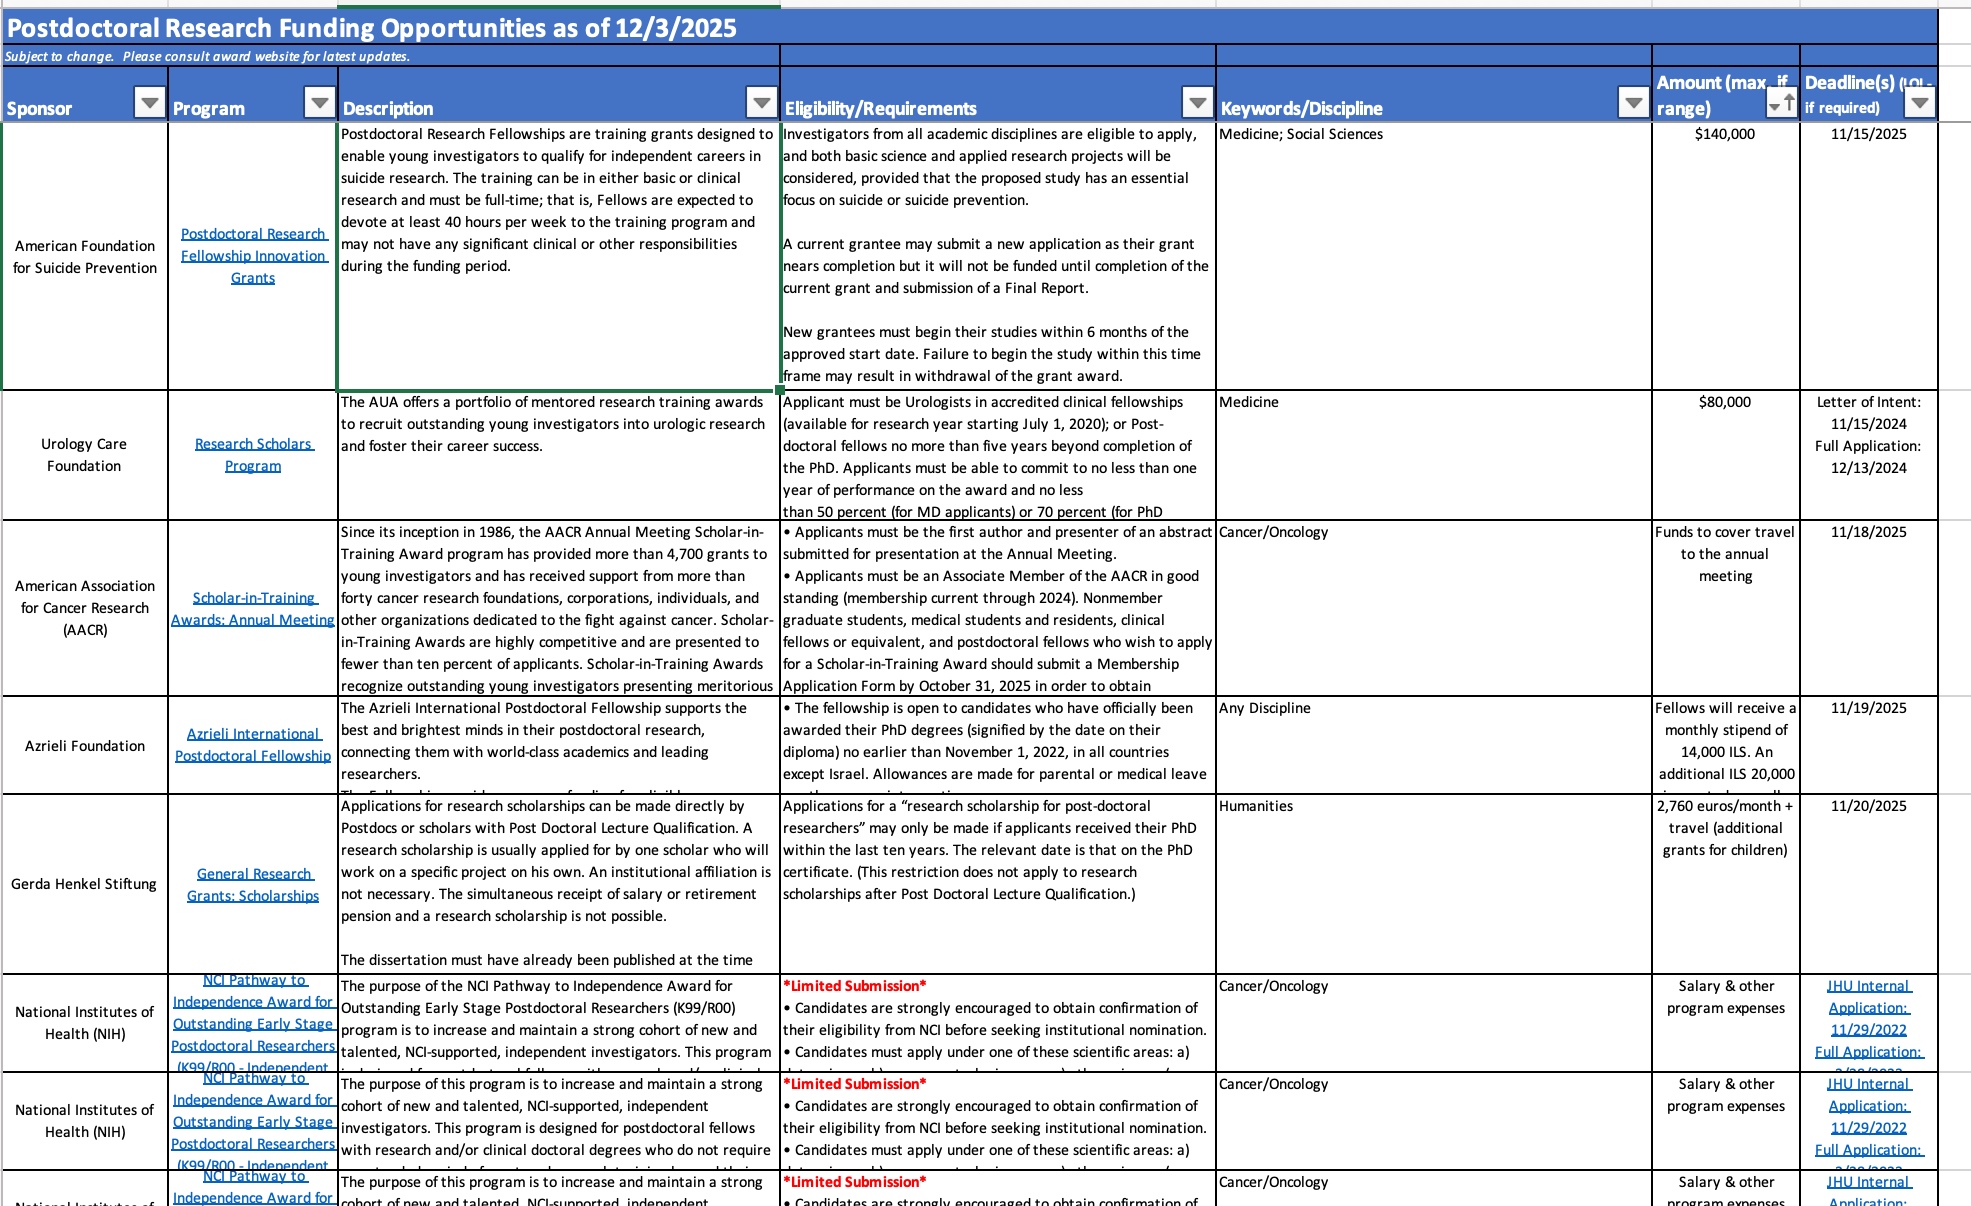Open the Program column filter dropdown
Image resolution: width=1971 pixels, height=1206 pixels.
(319, 102)
